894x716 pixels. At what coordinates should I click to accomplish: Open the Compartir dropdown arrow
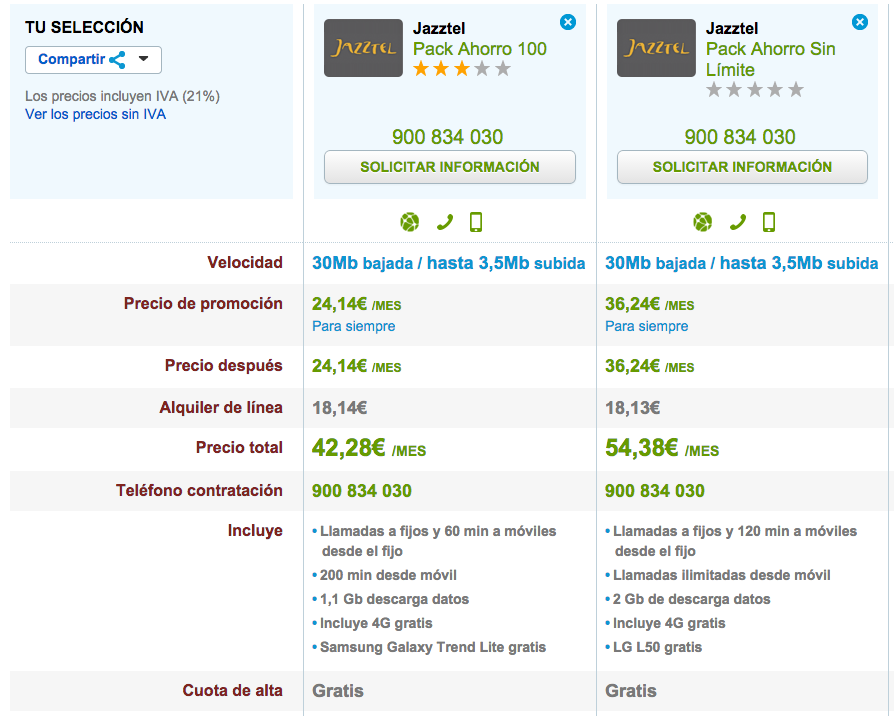tap(143, 59)
